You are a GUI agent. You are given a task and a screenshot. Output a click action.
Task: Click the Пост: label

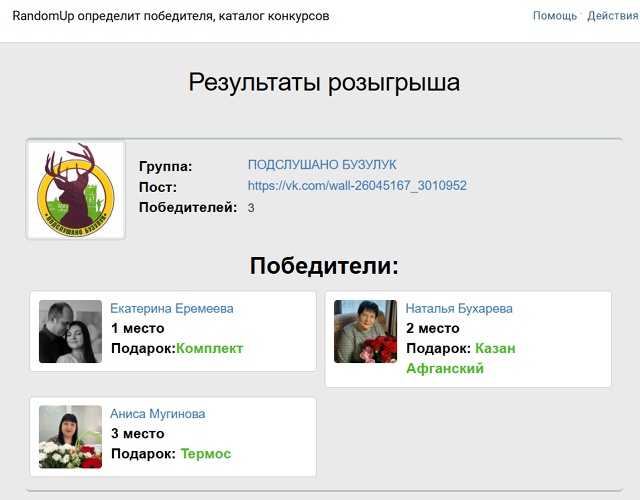158,187
